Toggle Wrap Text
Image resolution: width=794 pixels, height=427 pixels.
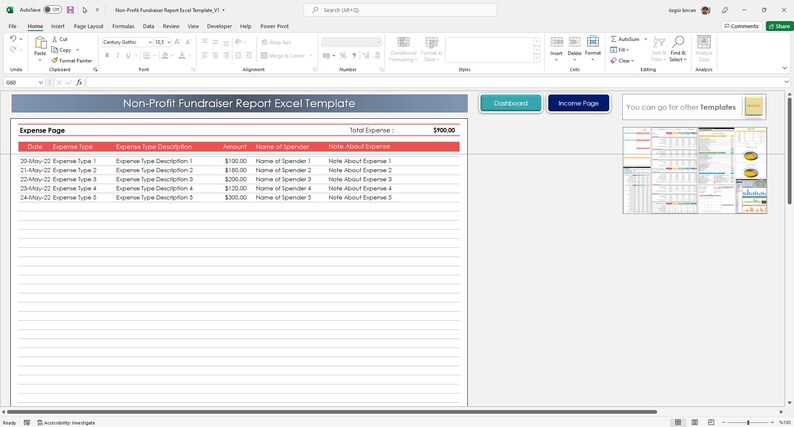276,43
